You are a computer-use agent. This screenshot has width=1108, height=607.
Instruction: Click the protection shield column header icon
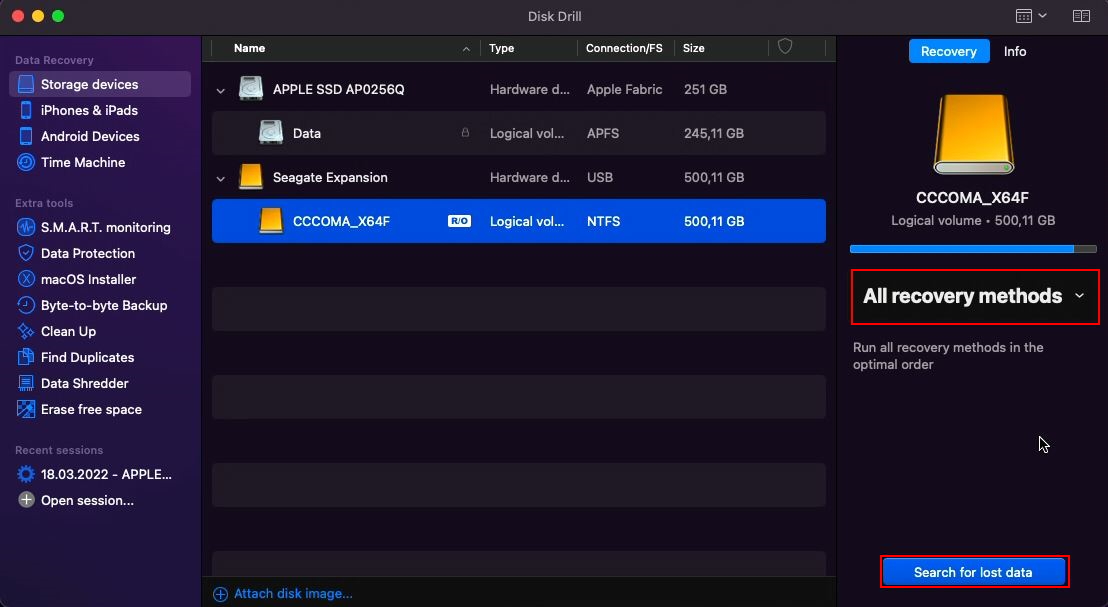785,47
